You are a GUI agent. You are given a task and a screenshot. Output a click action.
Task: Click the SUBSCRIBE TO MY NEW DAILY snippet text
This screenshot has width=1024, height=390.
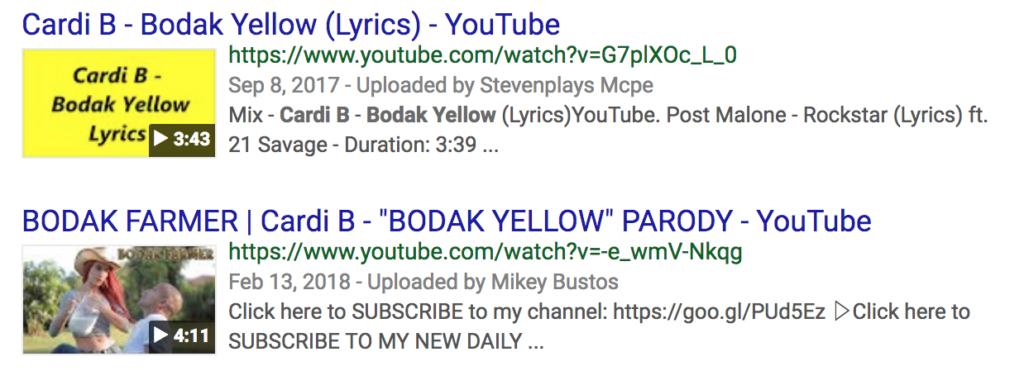pyautogui.click(x=376, y=341)
